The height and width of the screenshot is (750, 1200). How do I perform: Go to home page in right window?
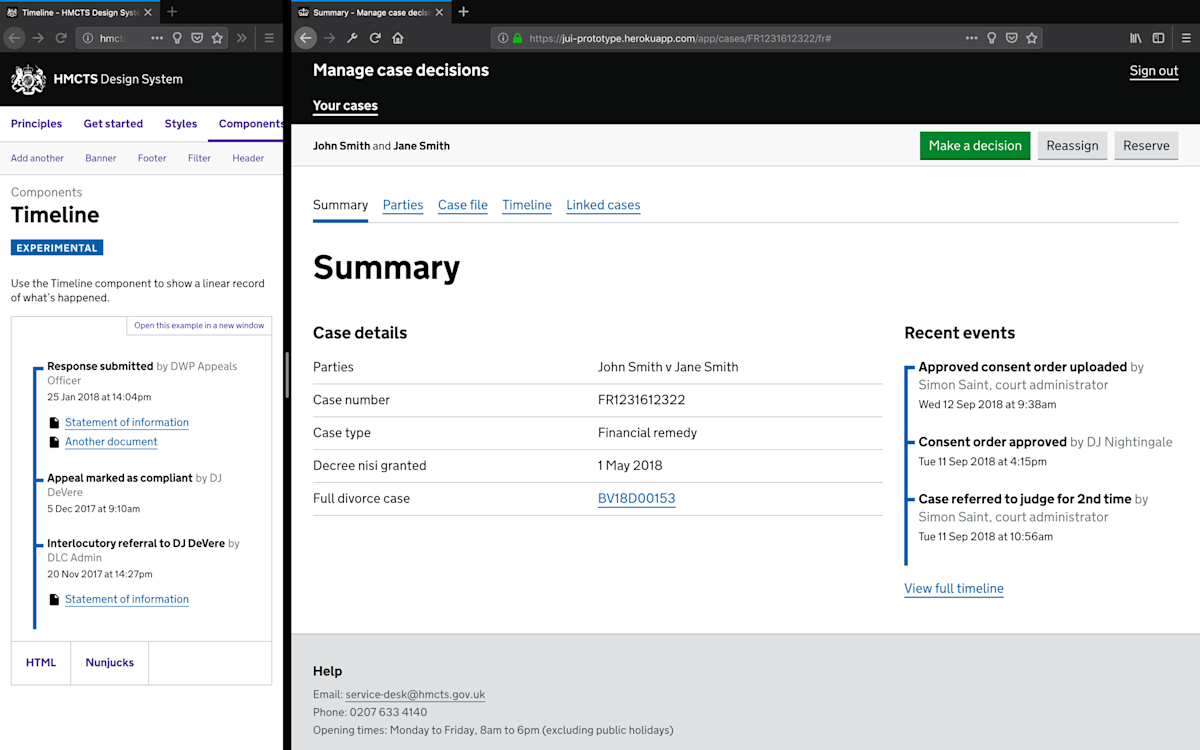pyautogui.click(x=398, y=38)
